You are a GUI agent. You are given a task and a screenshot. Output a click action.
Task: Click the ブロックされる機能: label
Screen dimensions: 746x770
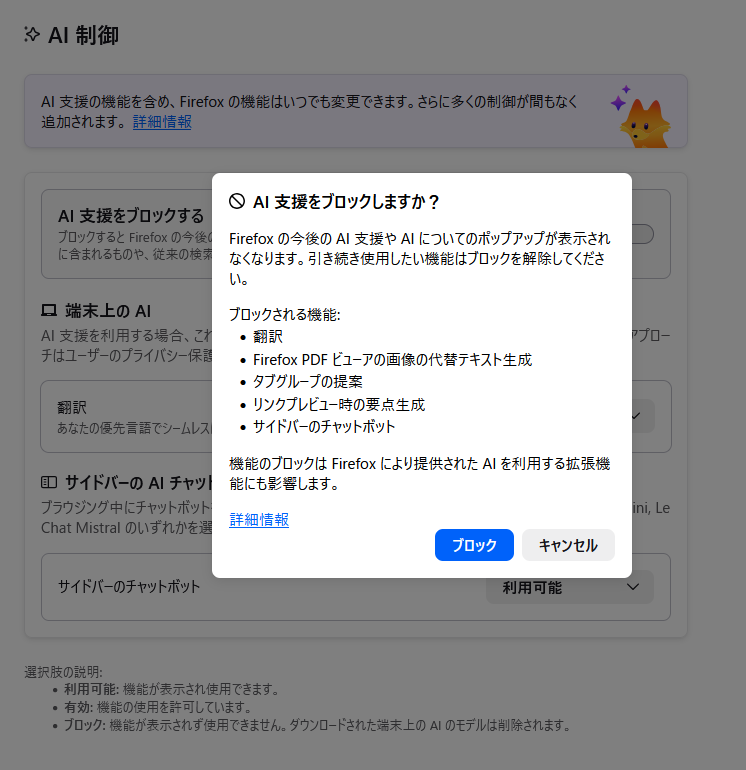pos(285,314)
